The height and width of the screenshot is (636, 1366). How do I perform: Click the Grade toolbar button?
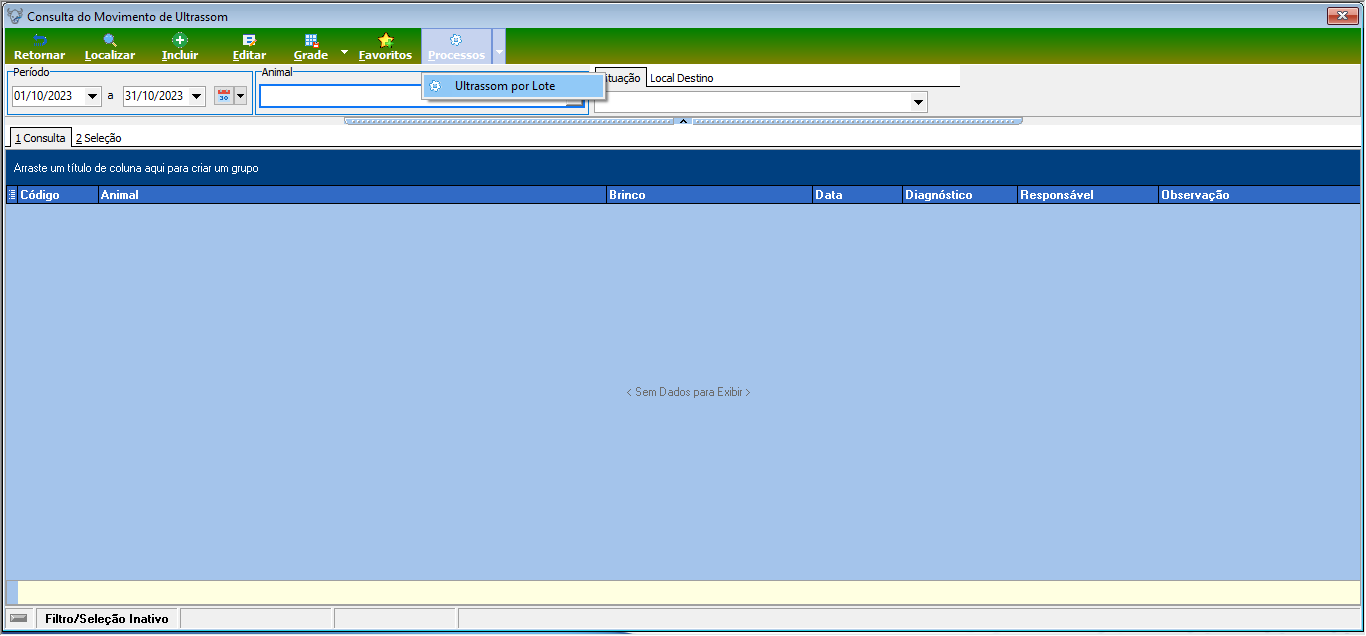[311, 47]
